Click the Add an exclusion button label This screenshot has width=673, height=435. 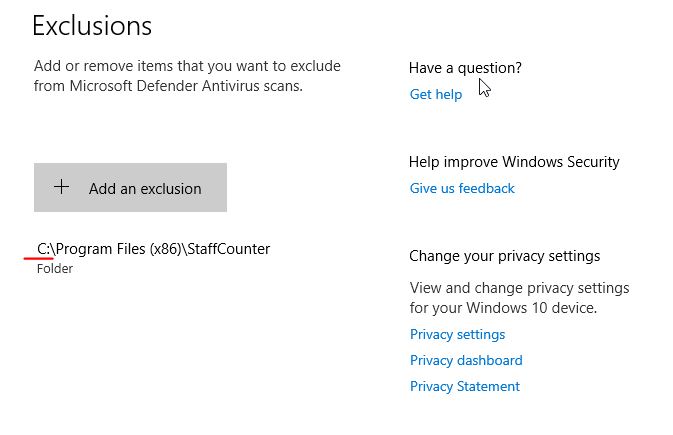tap(145, 189)
